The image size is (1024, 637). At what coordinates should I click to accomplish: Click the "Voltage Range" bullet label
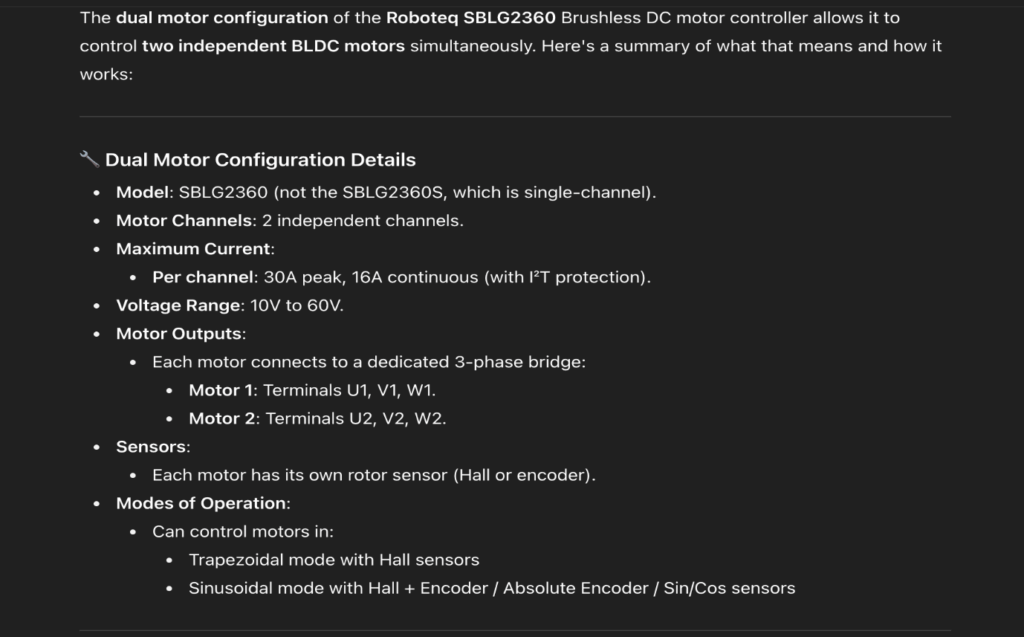[178, 305]
